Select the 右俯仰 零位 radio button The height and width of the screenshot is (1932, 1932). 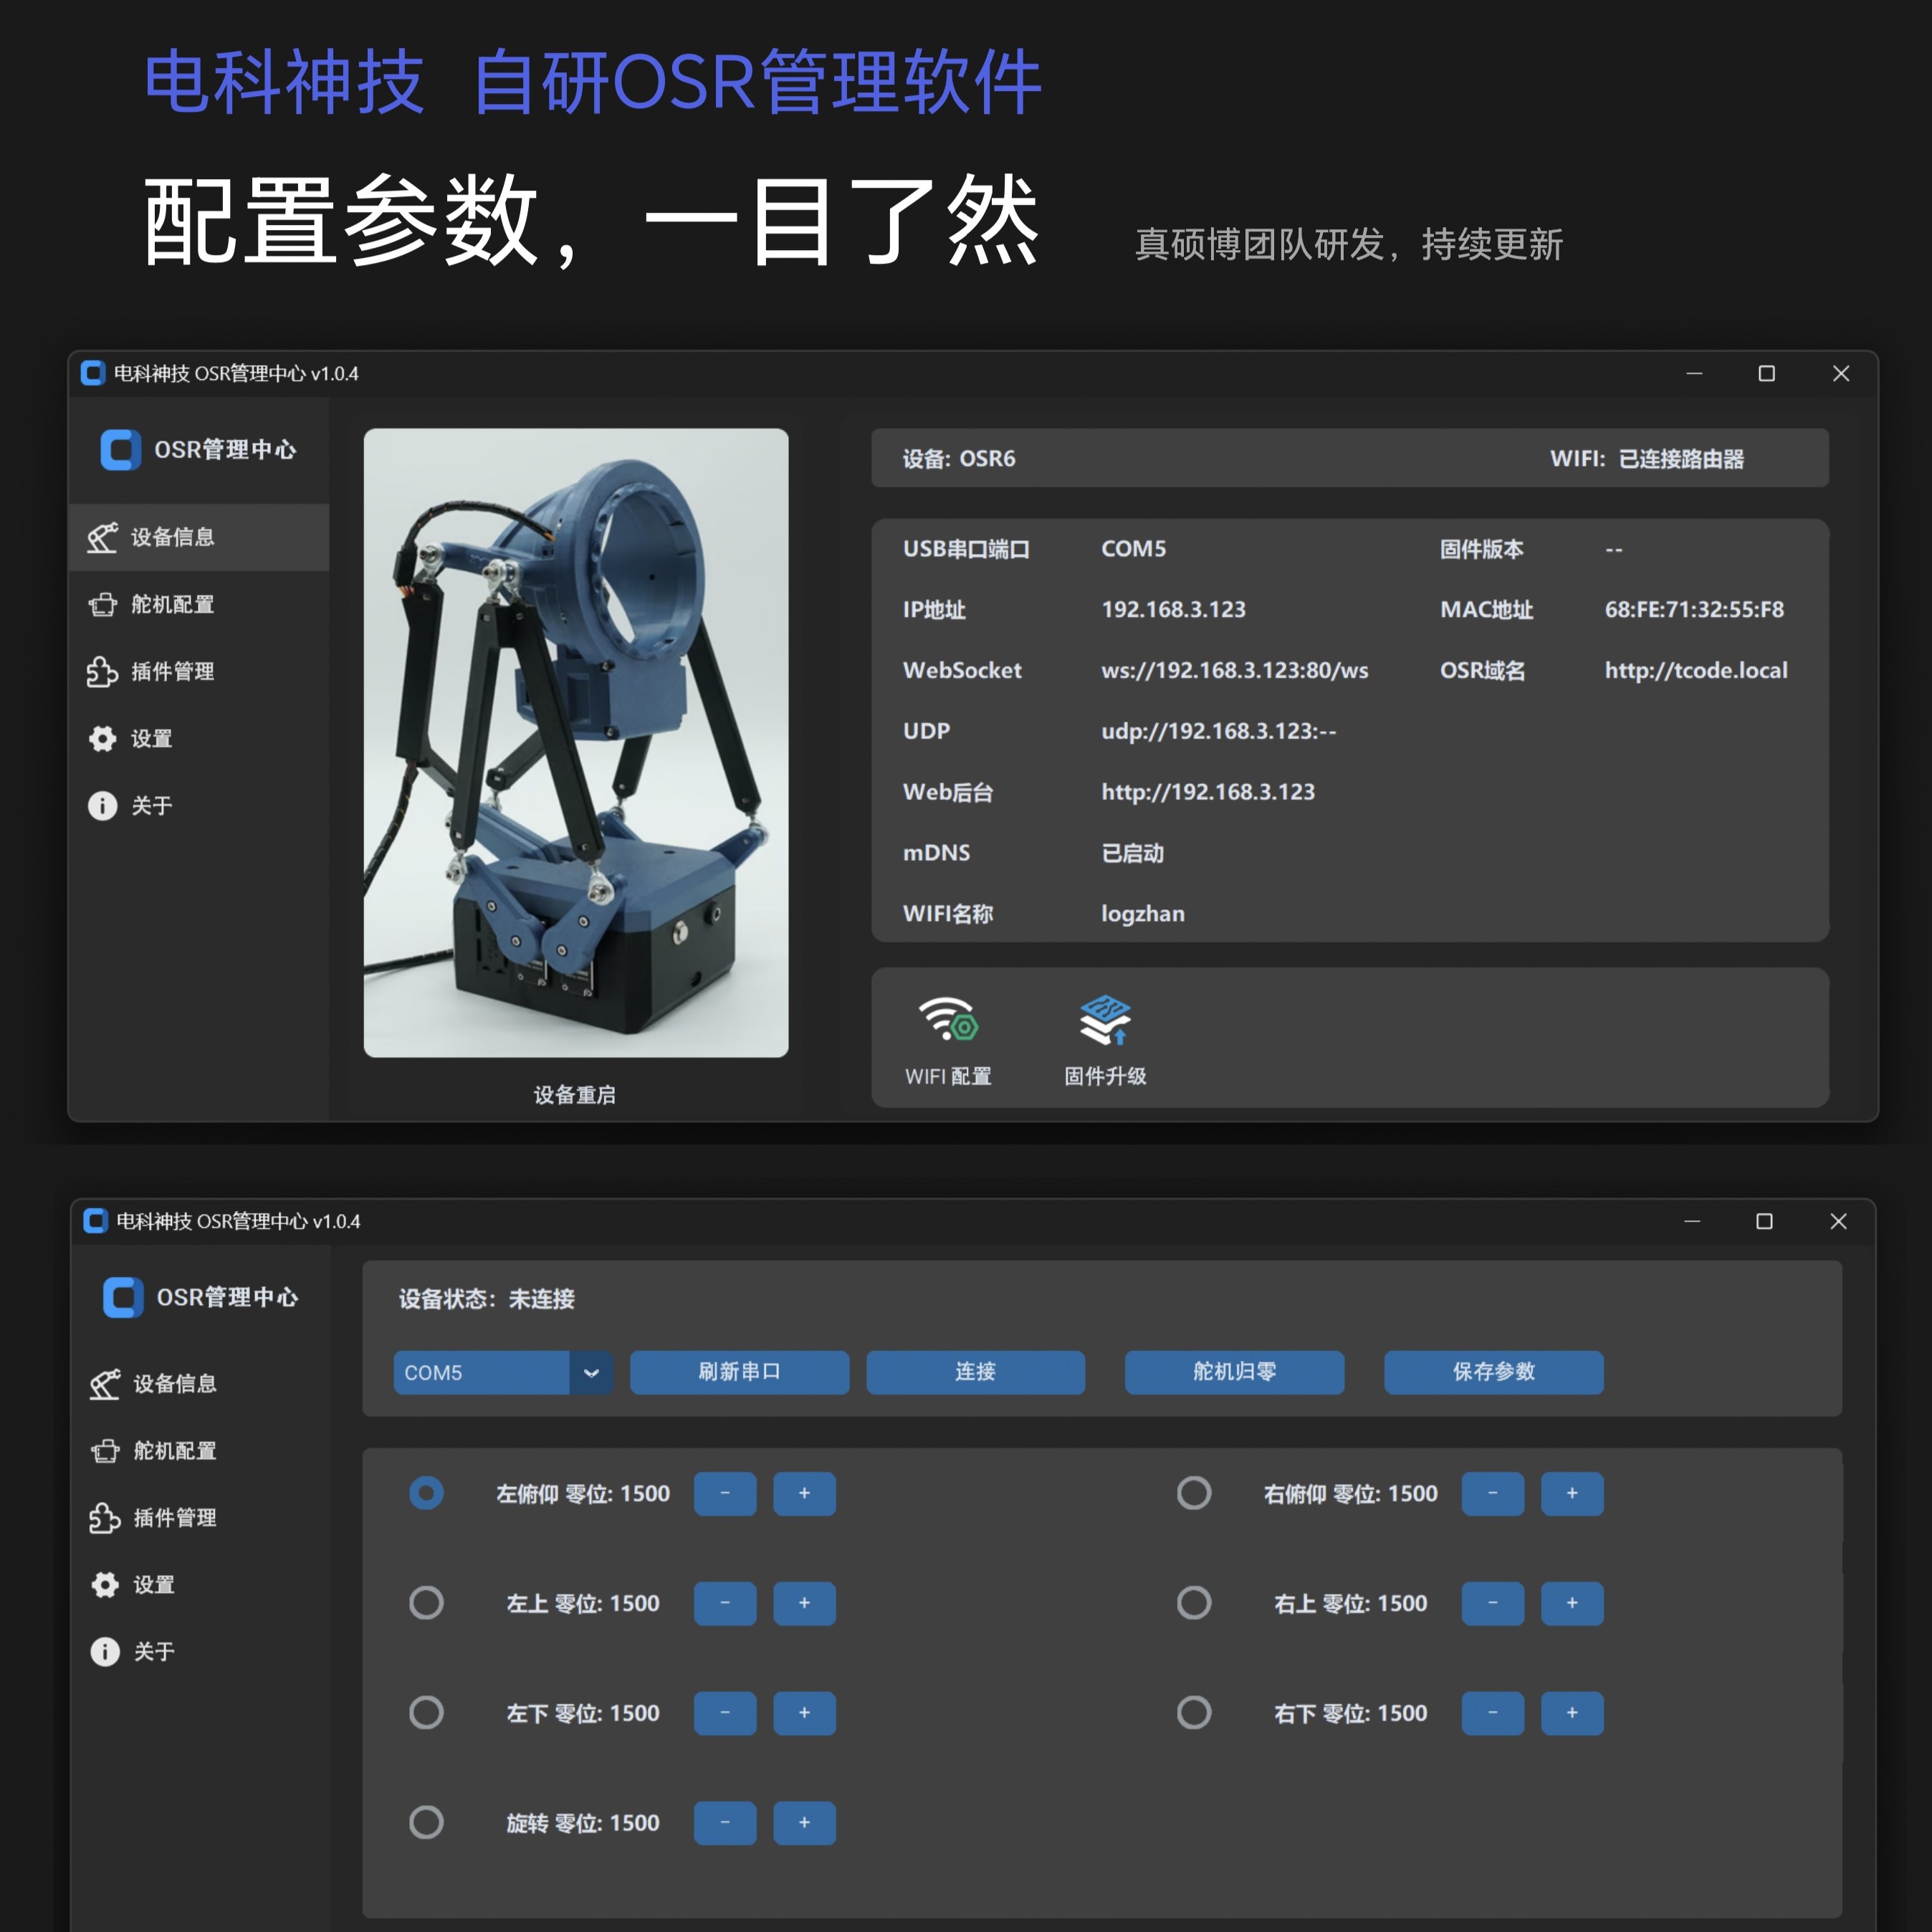point(1194,1493)
